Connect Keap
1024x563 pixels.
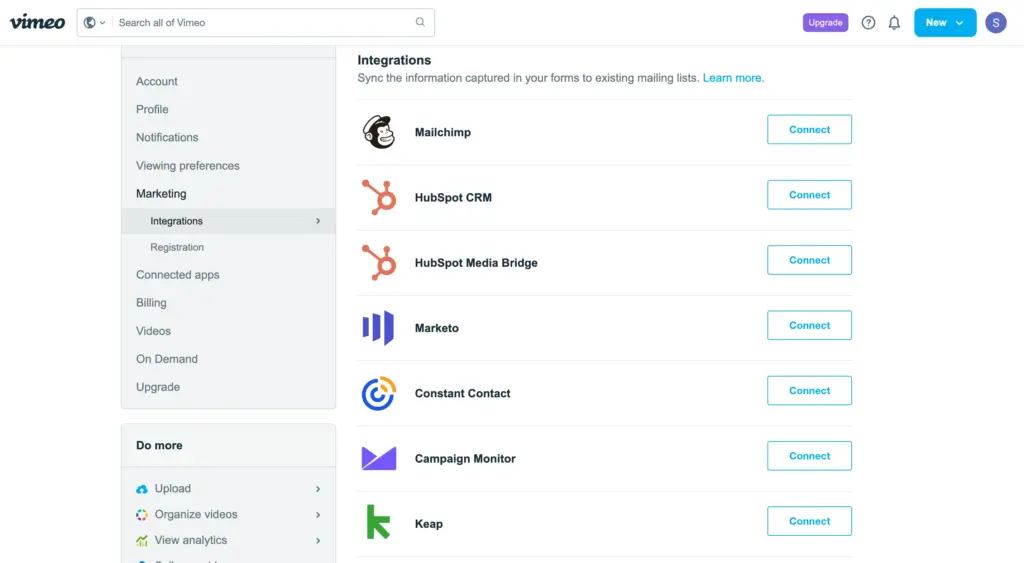[809, 521]
